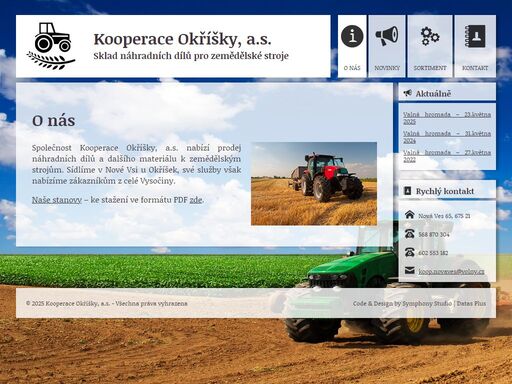
Task: Click the tractor logo icon
Action: tap(51, 46)
